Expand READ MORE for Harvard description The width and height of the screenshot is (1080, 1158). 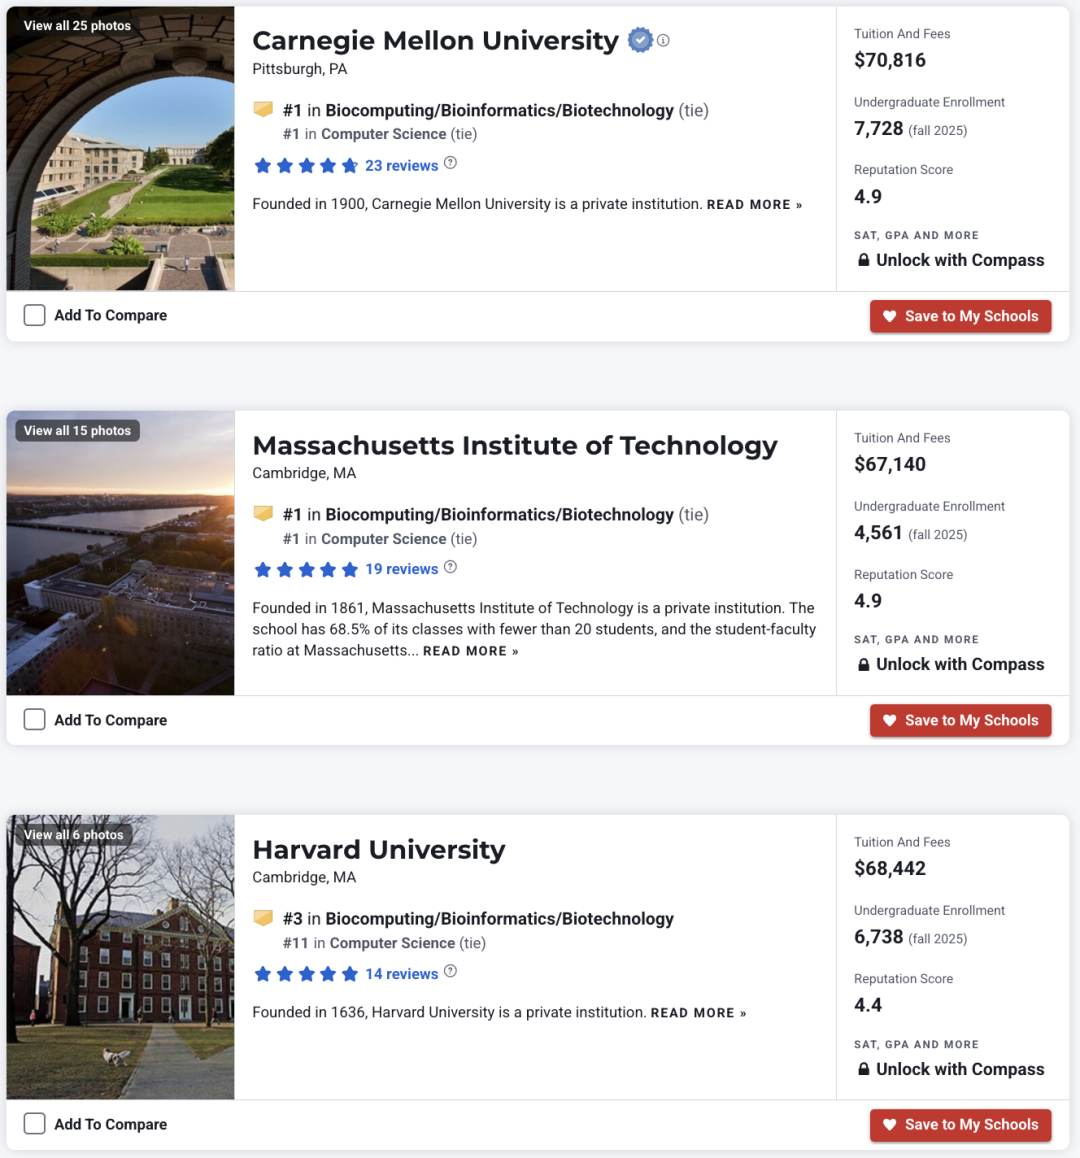(698, 1013)
